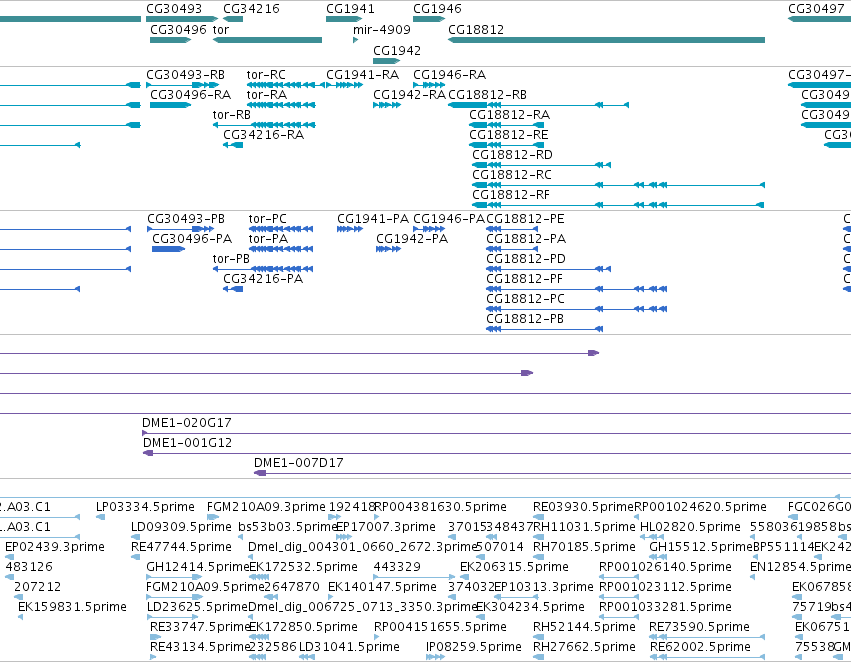Click the CG18812-PD protein feature
The width and height of the screenshot is (851, 662).
pyautogui.click(x=549, y=269)
